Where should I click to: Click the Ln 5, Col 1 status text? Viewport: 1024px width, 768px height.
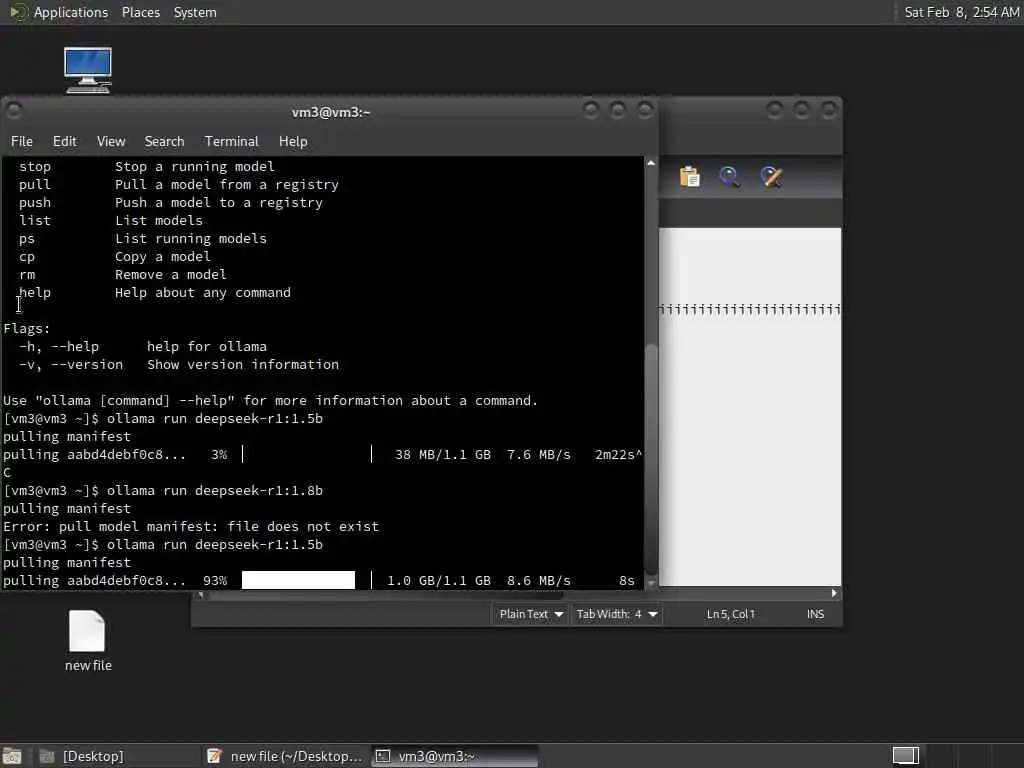(x=730, y=614)
